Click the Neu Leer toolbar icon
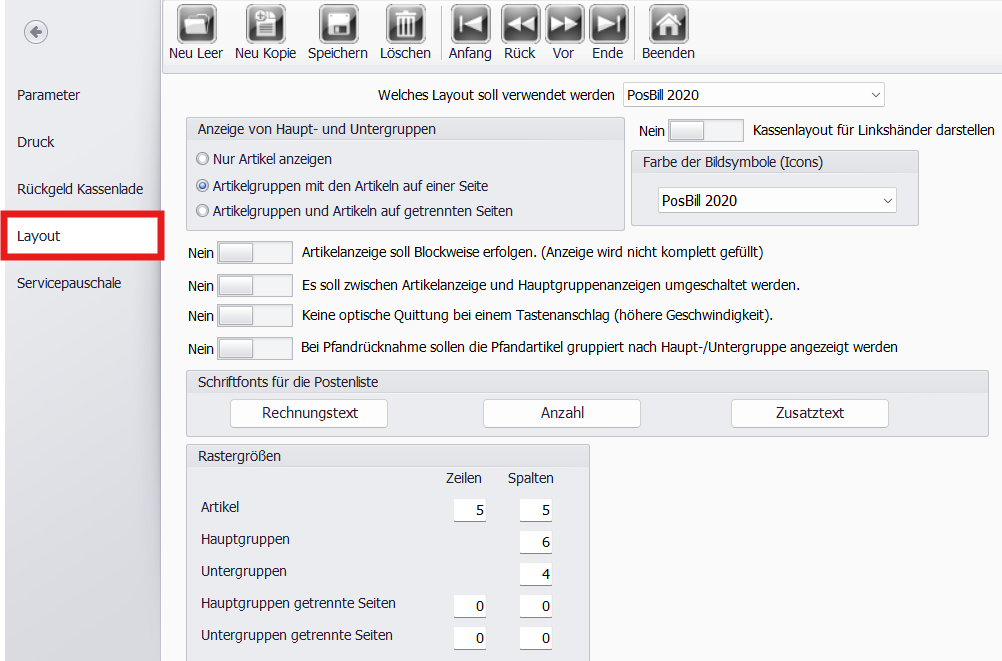 (196, 23)
